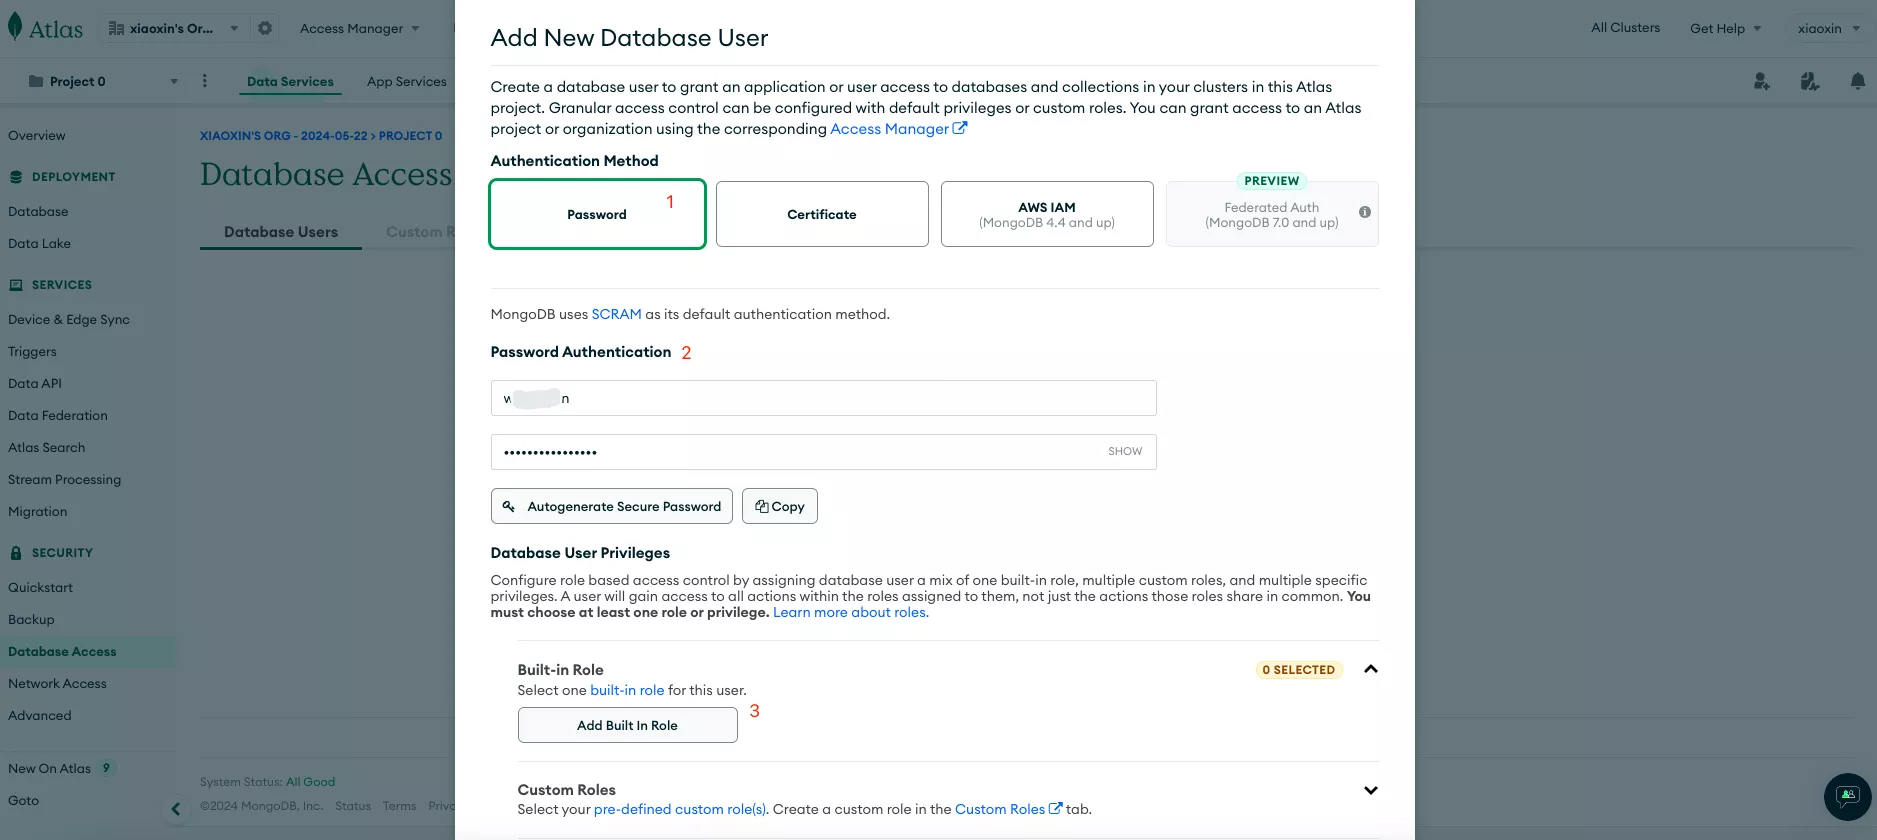
Task: Open the Access Manager dropdown
Action: [x=360, y=28]
